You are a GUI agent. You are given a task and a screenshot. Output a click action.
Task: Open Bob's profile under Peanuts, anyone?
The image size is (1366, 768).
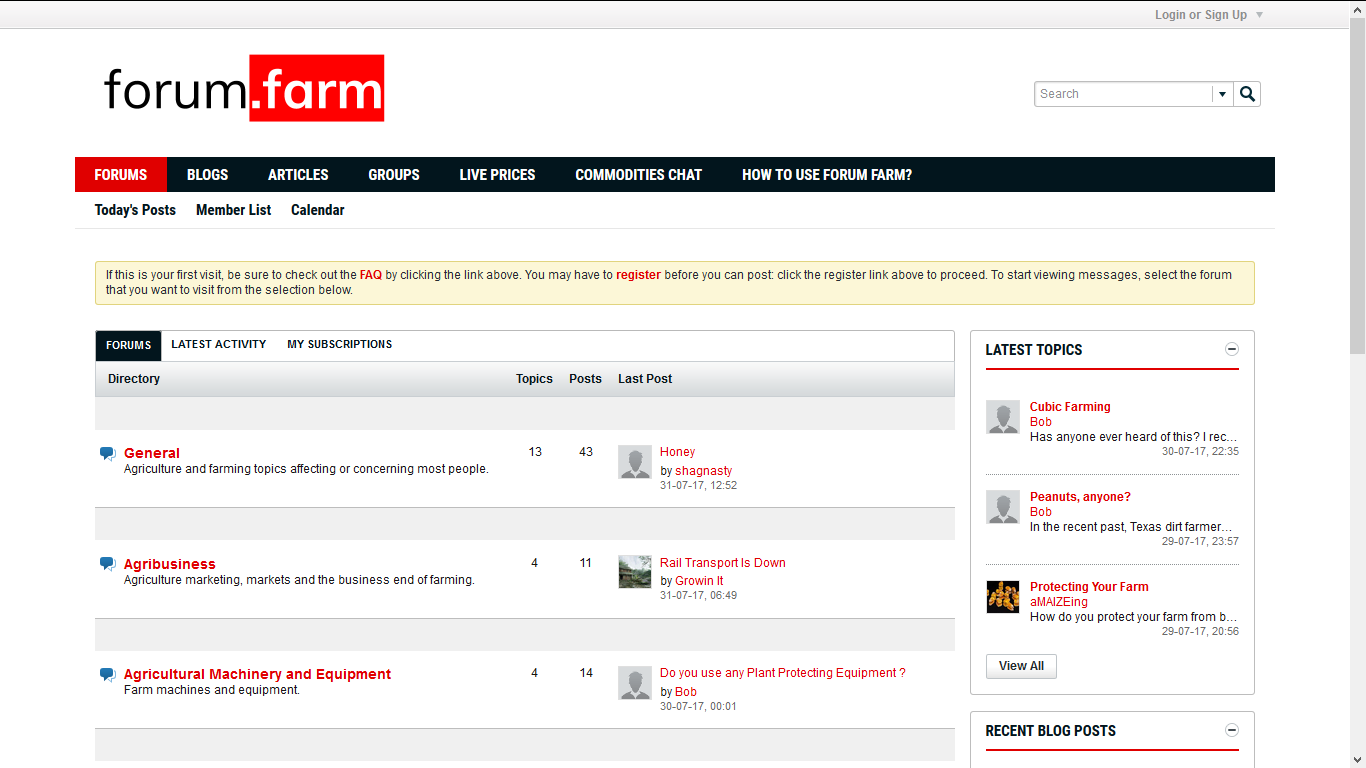click(x=1041, y=512)
